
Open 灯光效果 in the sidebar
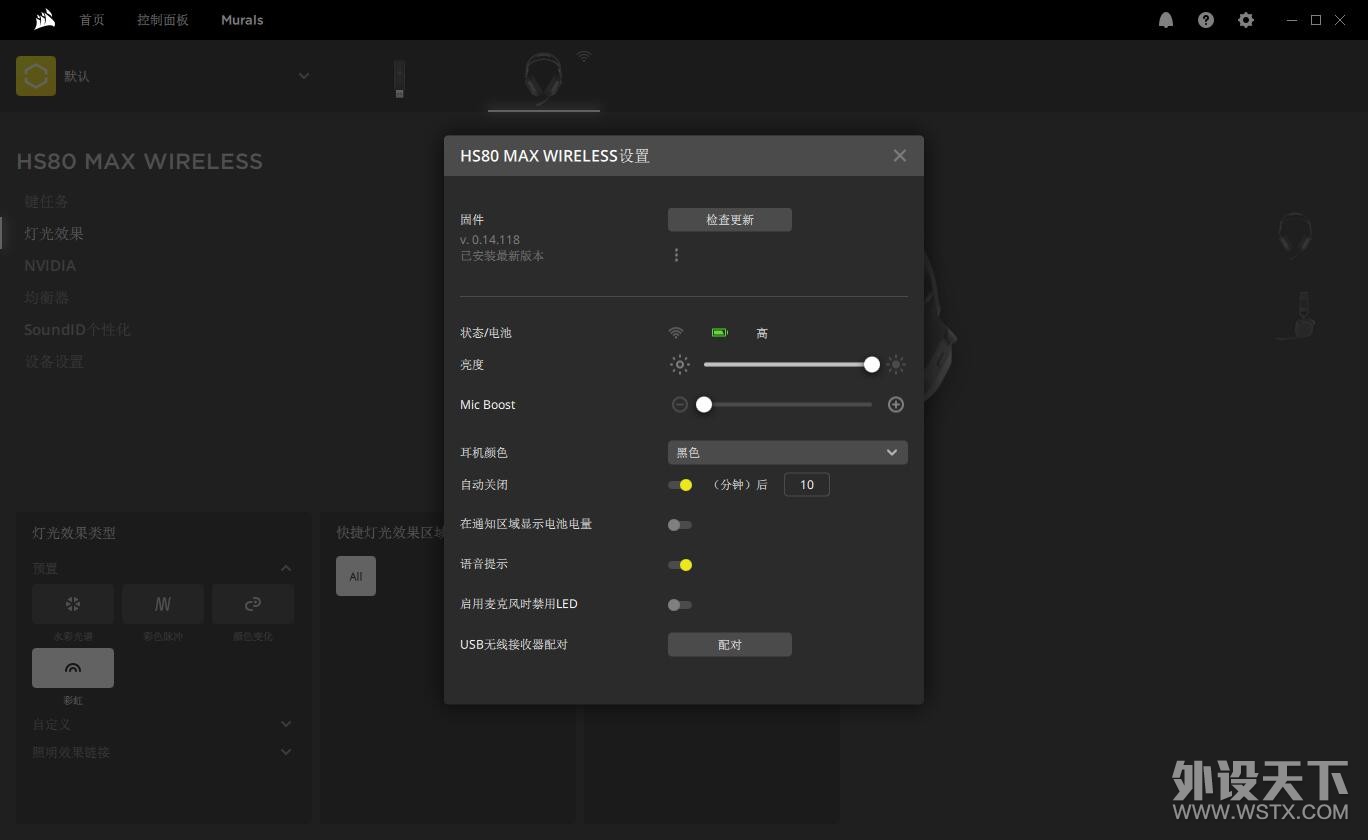pyautogui.click(x=54, y=233)
